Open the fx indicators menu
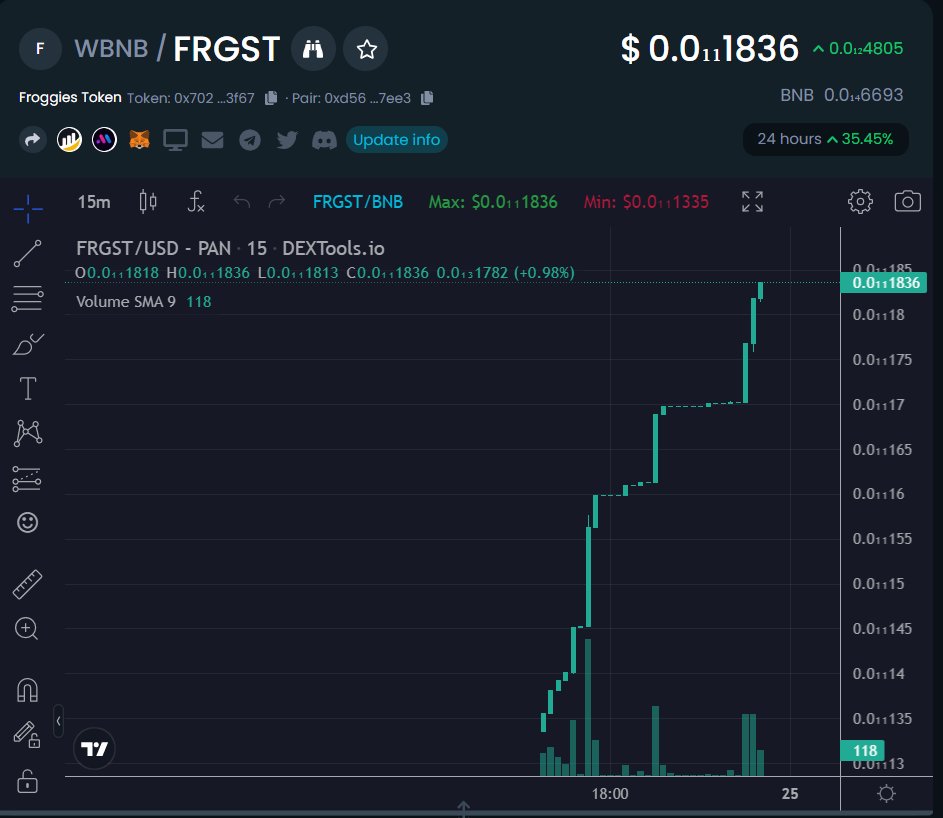This screenshot has width=943, height=818. [x=196, y=201]
